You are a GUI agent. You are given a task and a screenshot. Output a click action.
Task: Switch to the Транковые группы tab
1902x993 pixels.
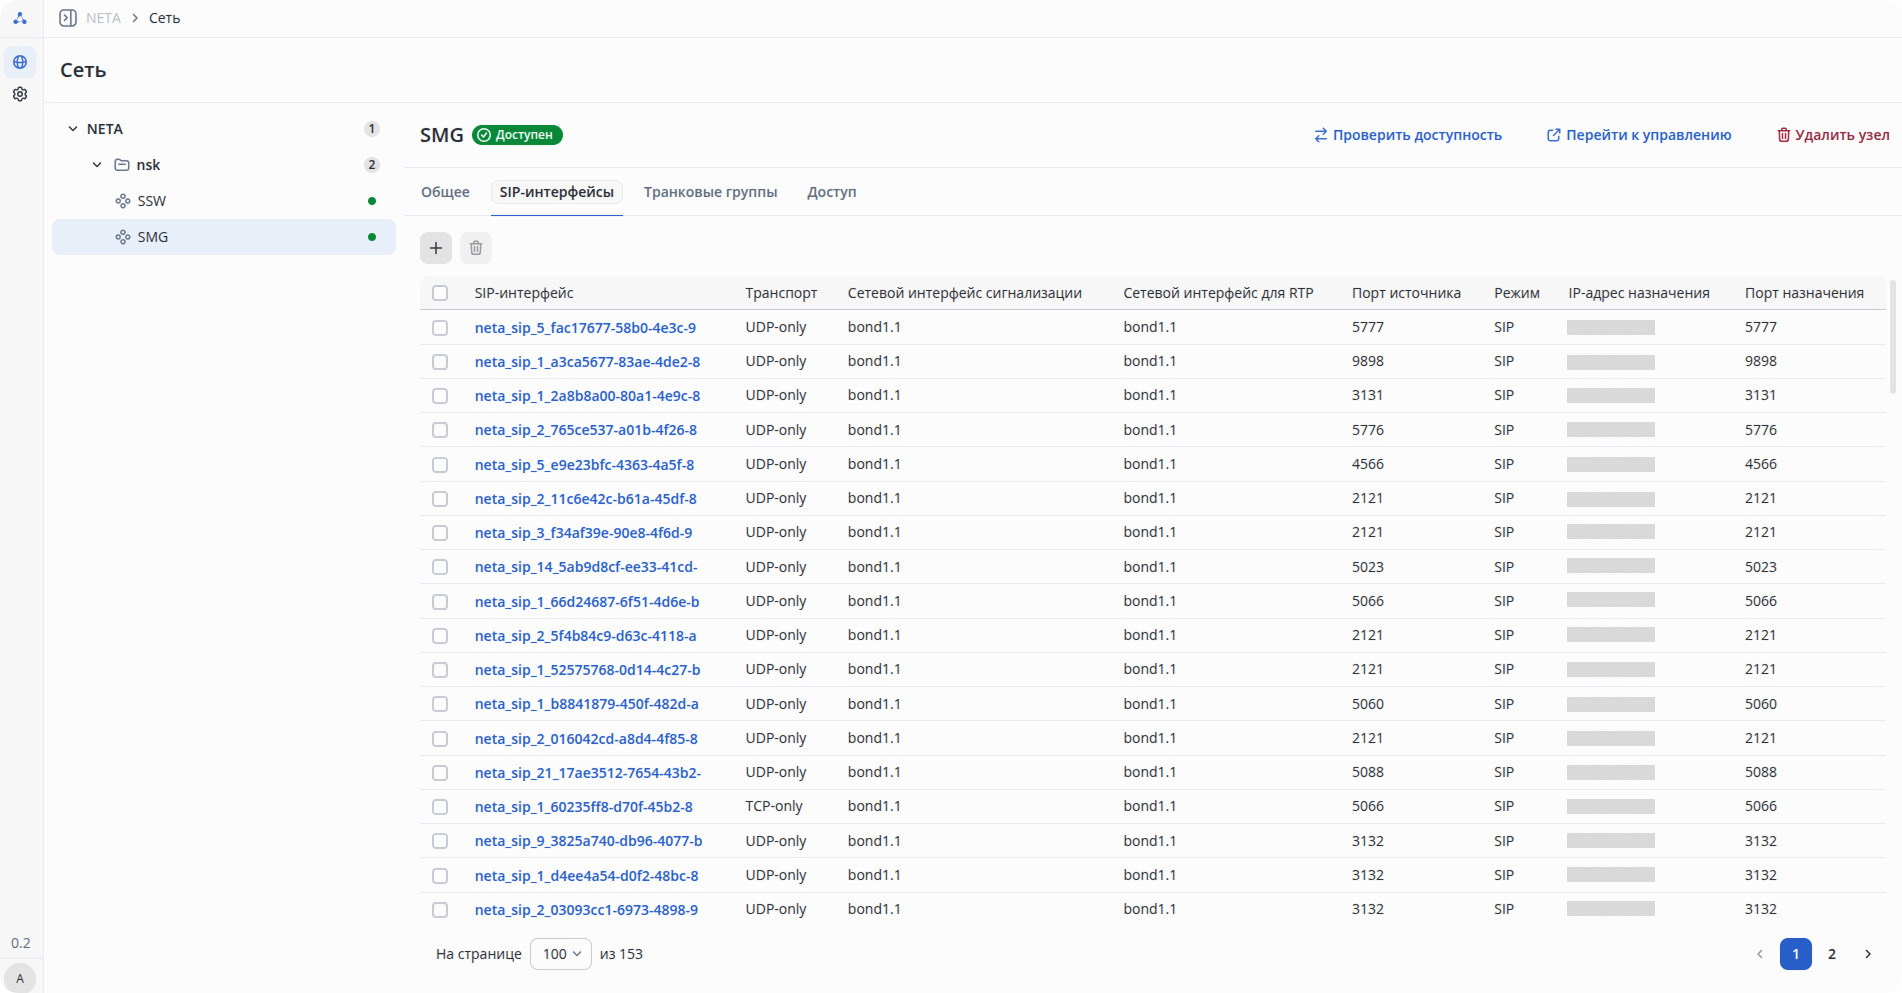click(x=710, y=192)
